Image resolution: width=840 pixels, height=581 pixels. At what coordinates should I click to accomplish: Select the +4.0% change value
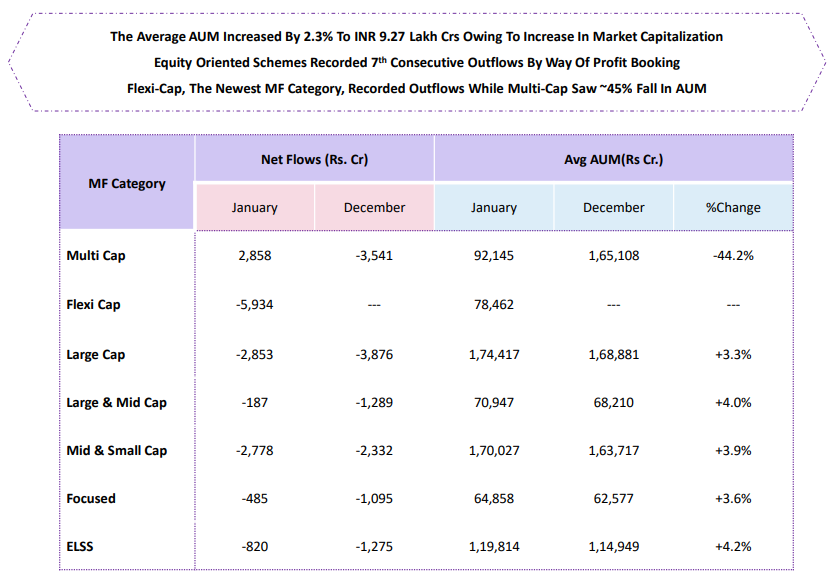pyautogui.click(x=733, y=403)
